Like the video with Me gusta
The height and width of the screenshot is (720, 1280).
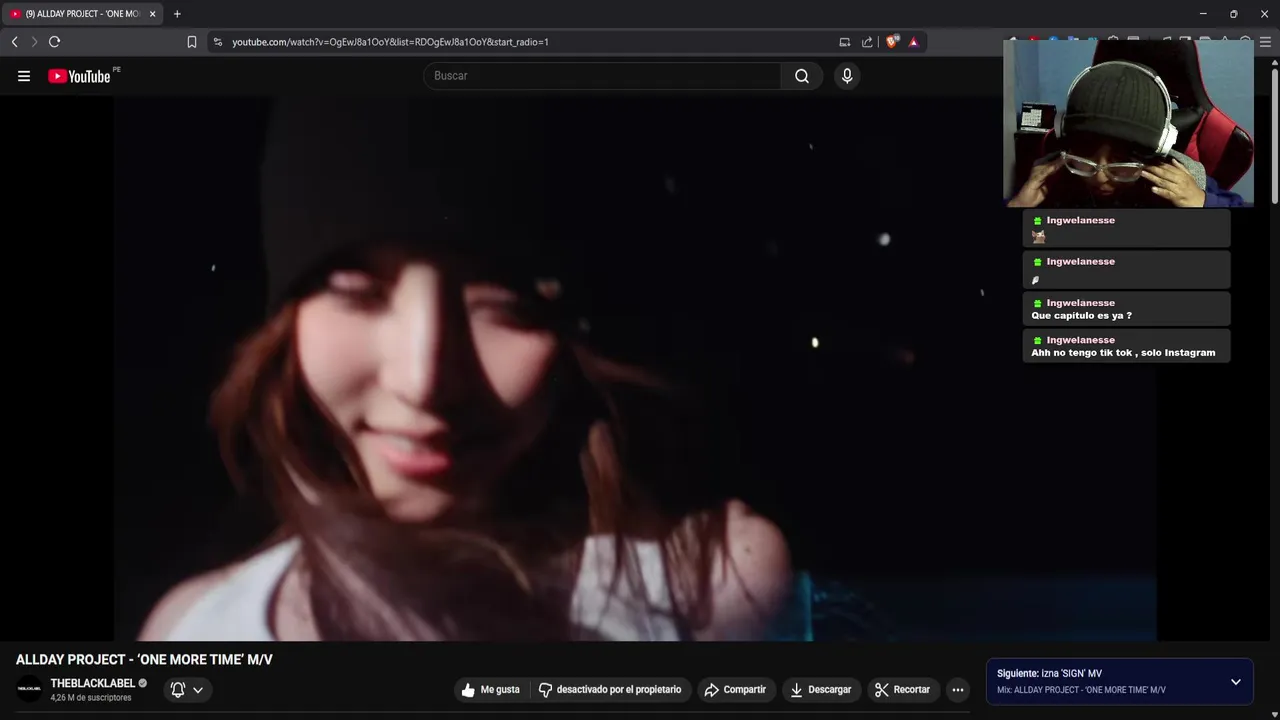click(x=490, y=689)
